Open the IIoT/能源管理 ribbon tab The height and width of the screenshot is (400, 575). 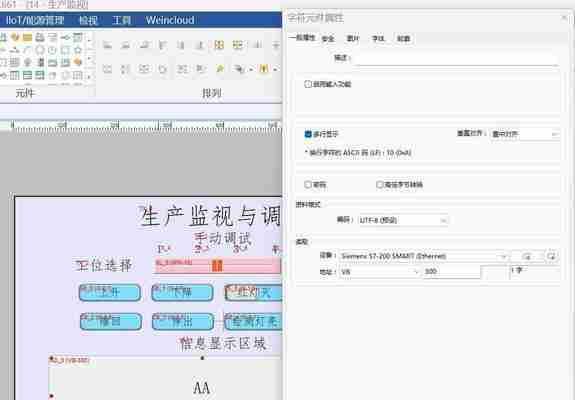click(35, 20)
